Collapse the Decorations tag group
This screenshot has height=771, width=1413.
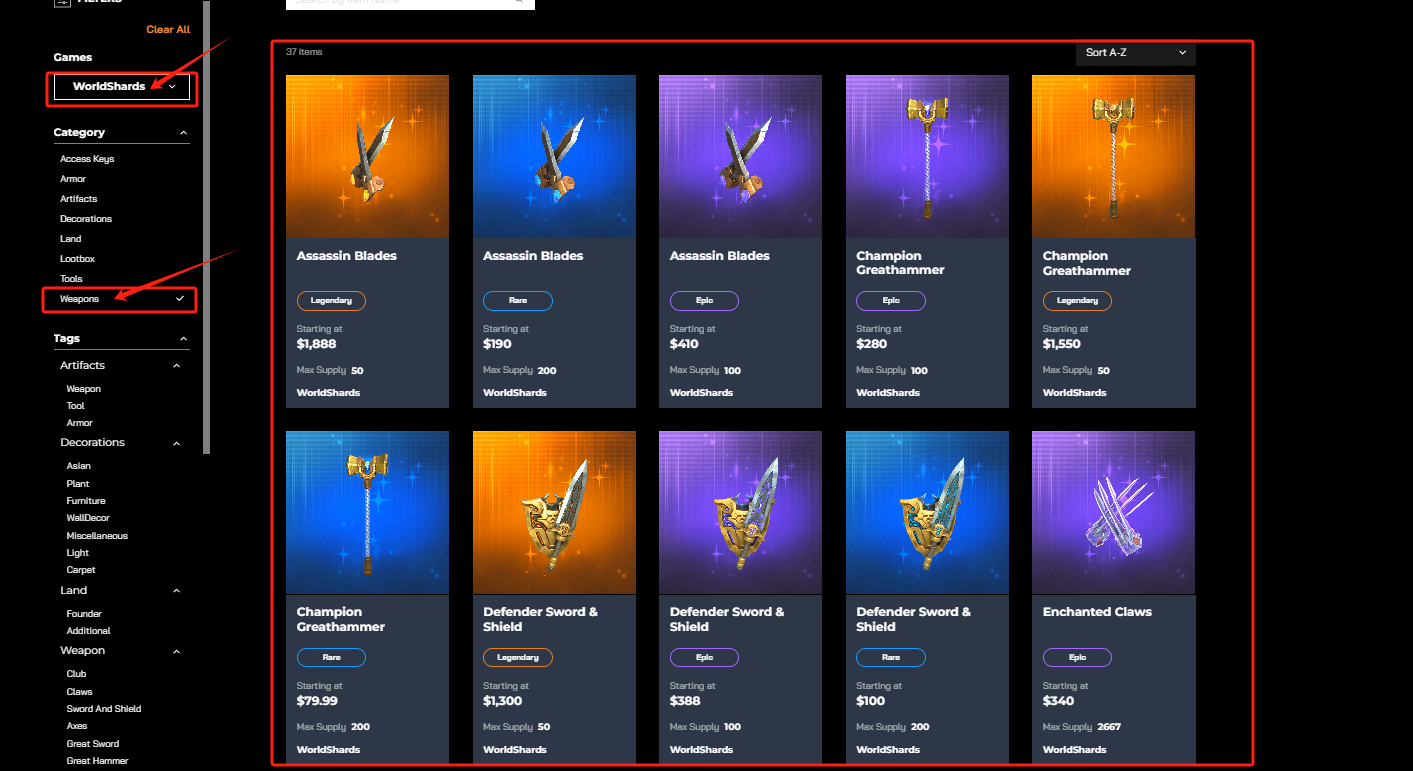coord(176,443)
